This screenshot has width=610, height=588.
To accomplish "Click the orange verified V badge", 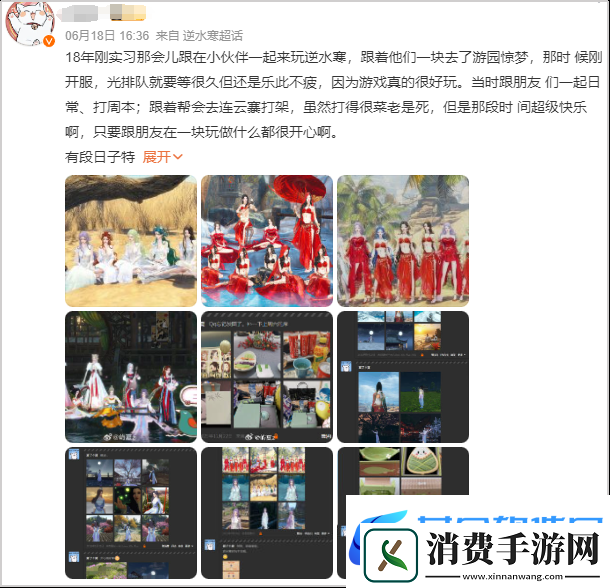I will (49, 41).
